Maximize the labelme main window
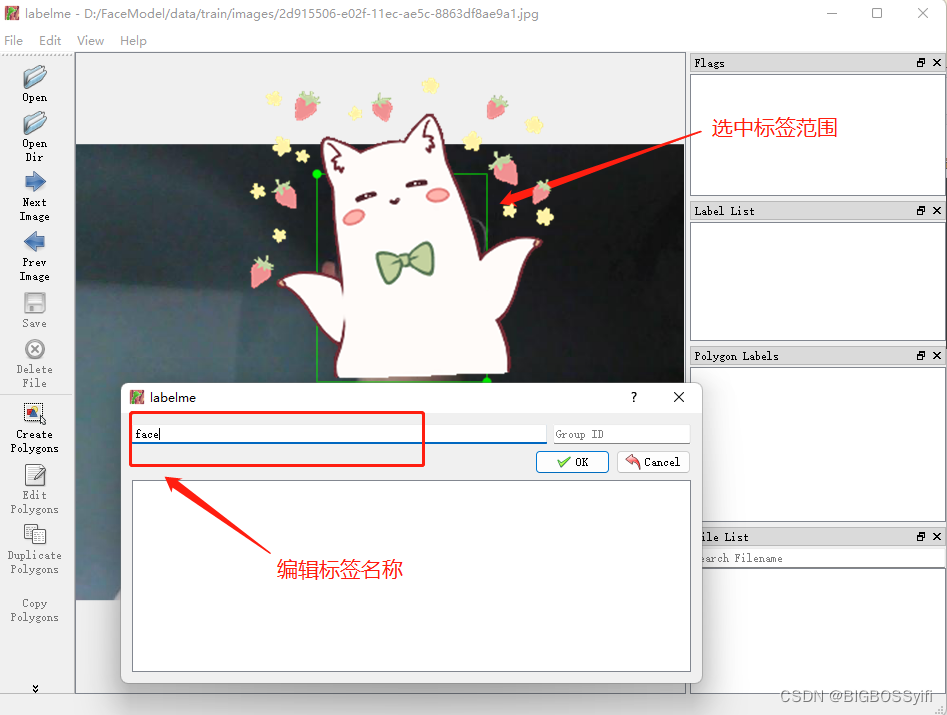 (877, 13)
